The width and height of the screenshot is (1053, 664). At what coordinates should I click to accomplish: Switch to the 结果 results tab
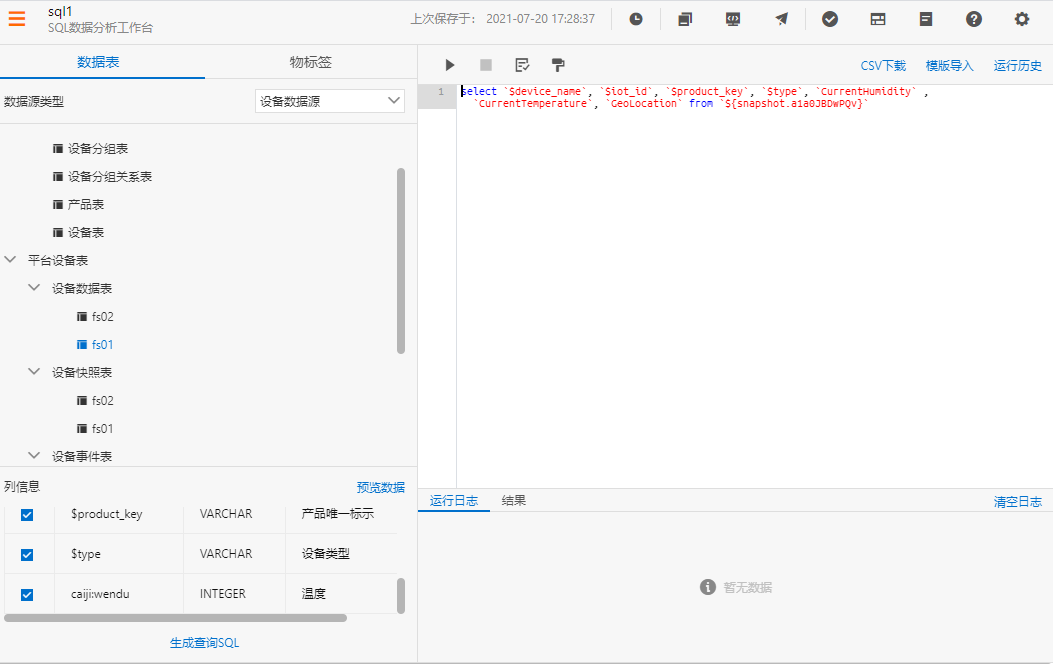[514, 501]
